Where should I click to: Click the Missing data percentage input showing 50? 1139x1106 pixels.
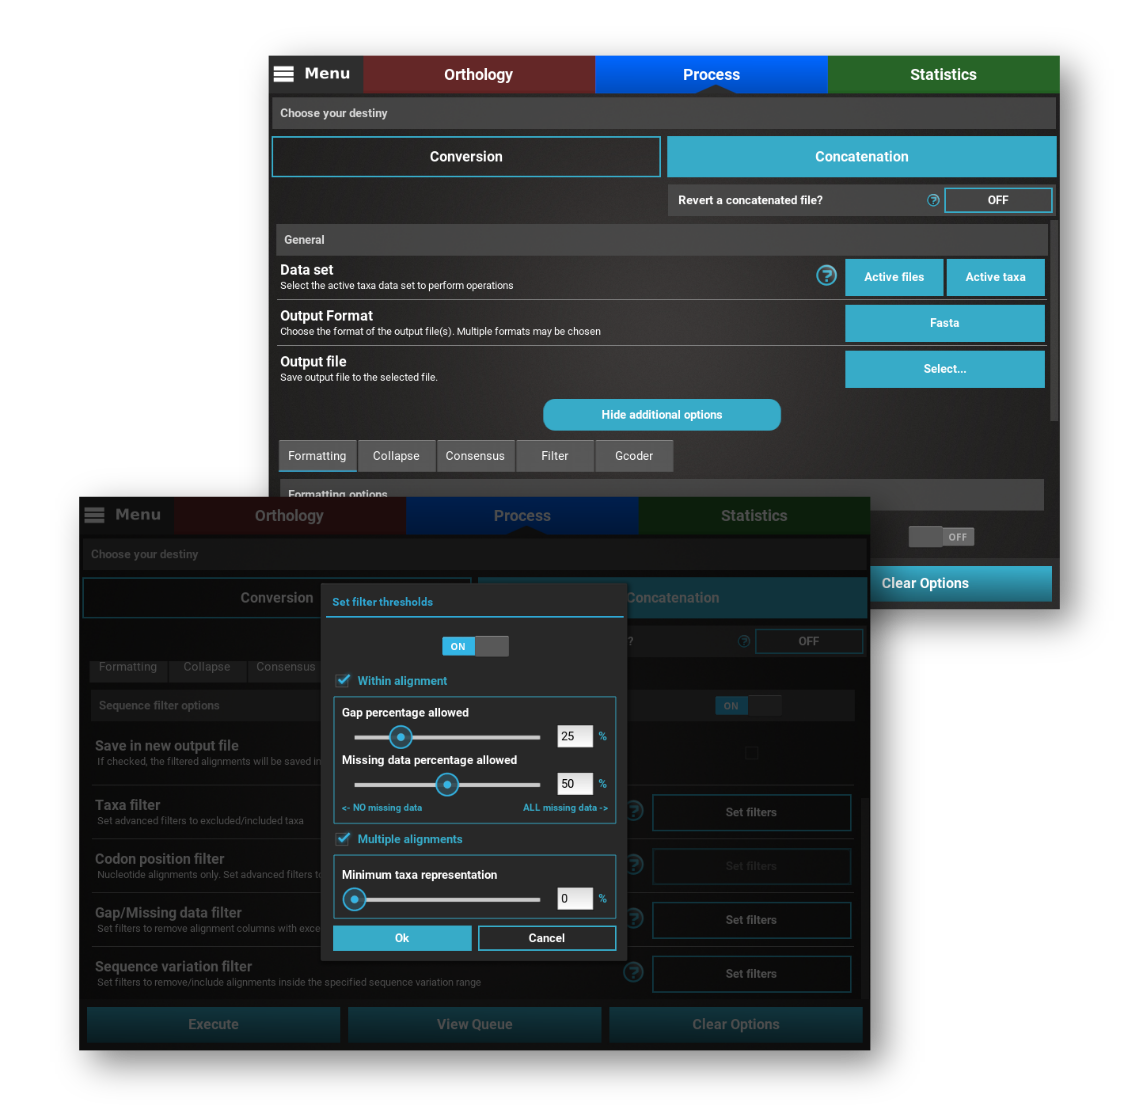tap(574, 784)
